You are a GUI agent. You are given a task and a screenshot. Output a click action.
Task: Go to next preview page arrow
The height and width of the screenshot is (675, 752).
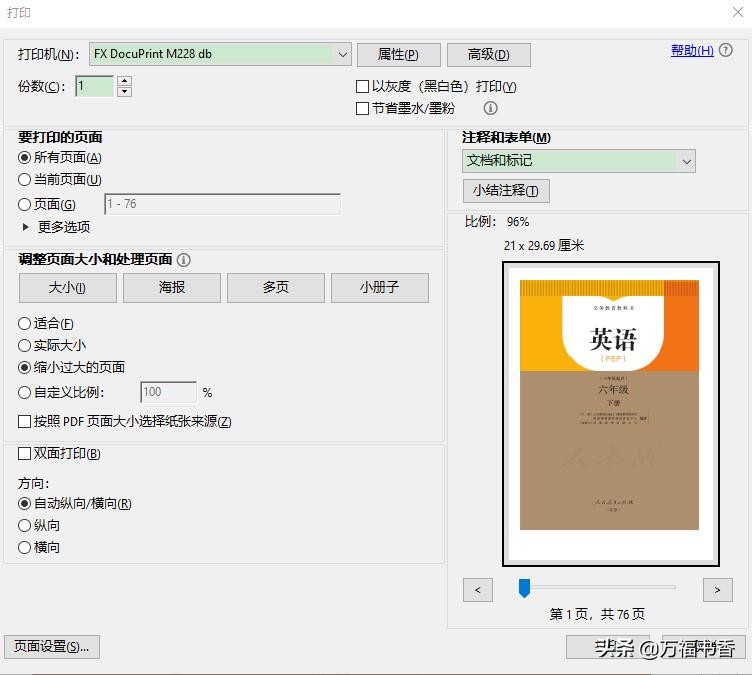[717, 590]
